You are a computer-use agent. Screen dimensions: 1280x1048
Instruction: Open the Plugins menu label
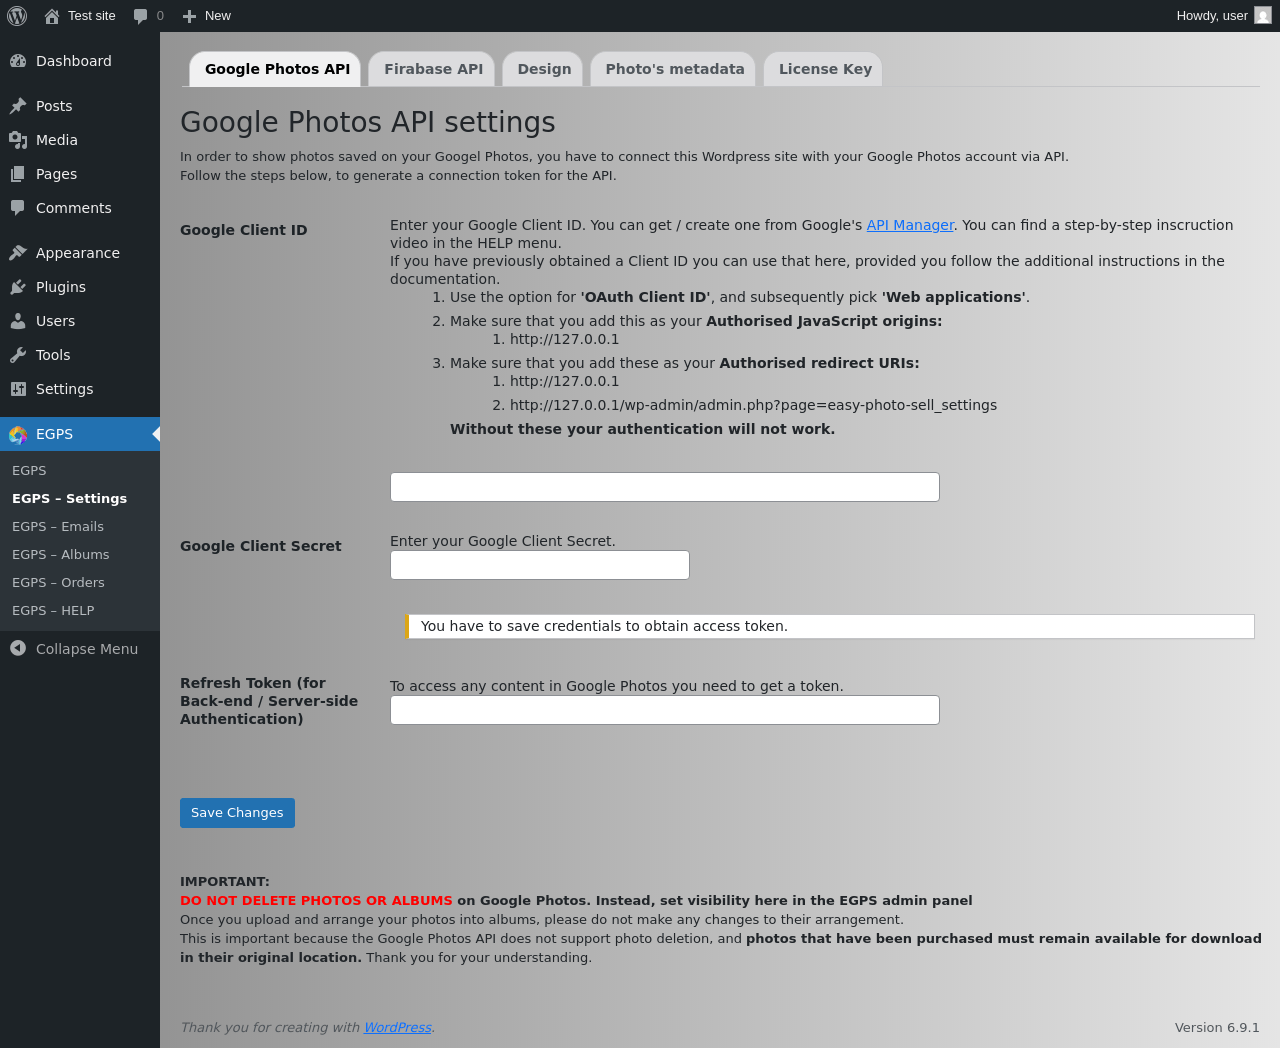[61, 287]
